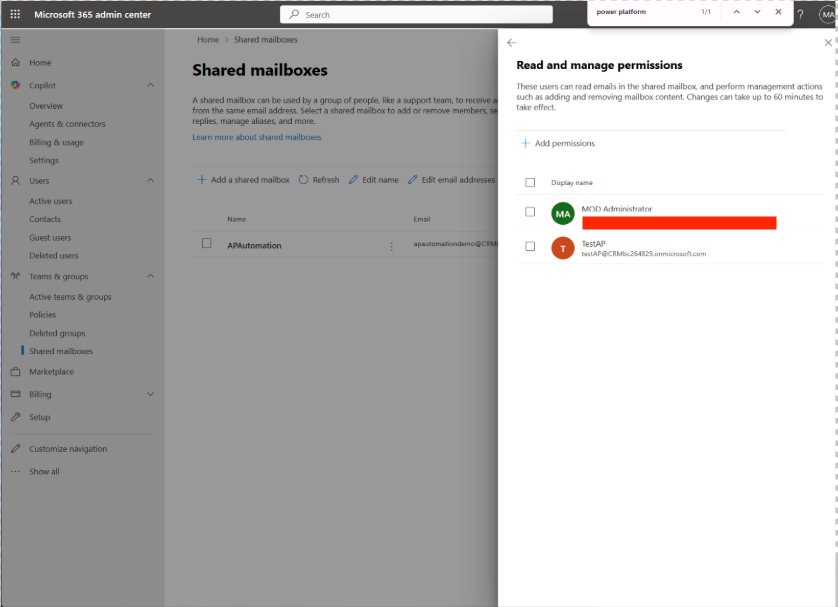This screenshot has width=838, height=607.
Task: Click the back arrow in permissions panel
Action: [512, 43]
